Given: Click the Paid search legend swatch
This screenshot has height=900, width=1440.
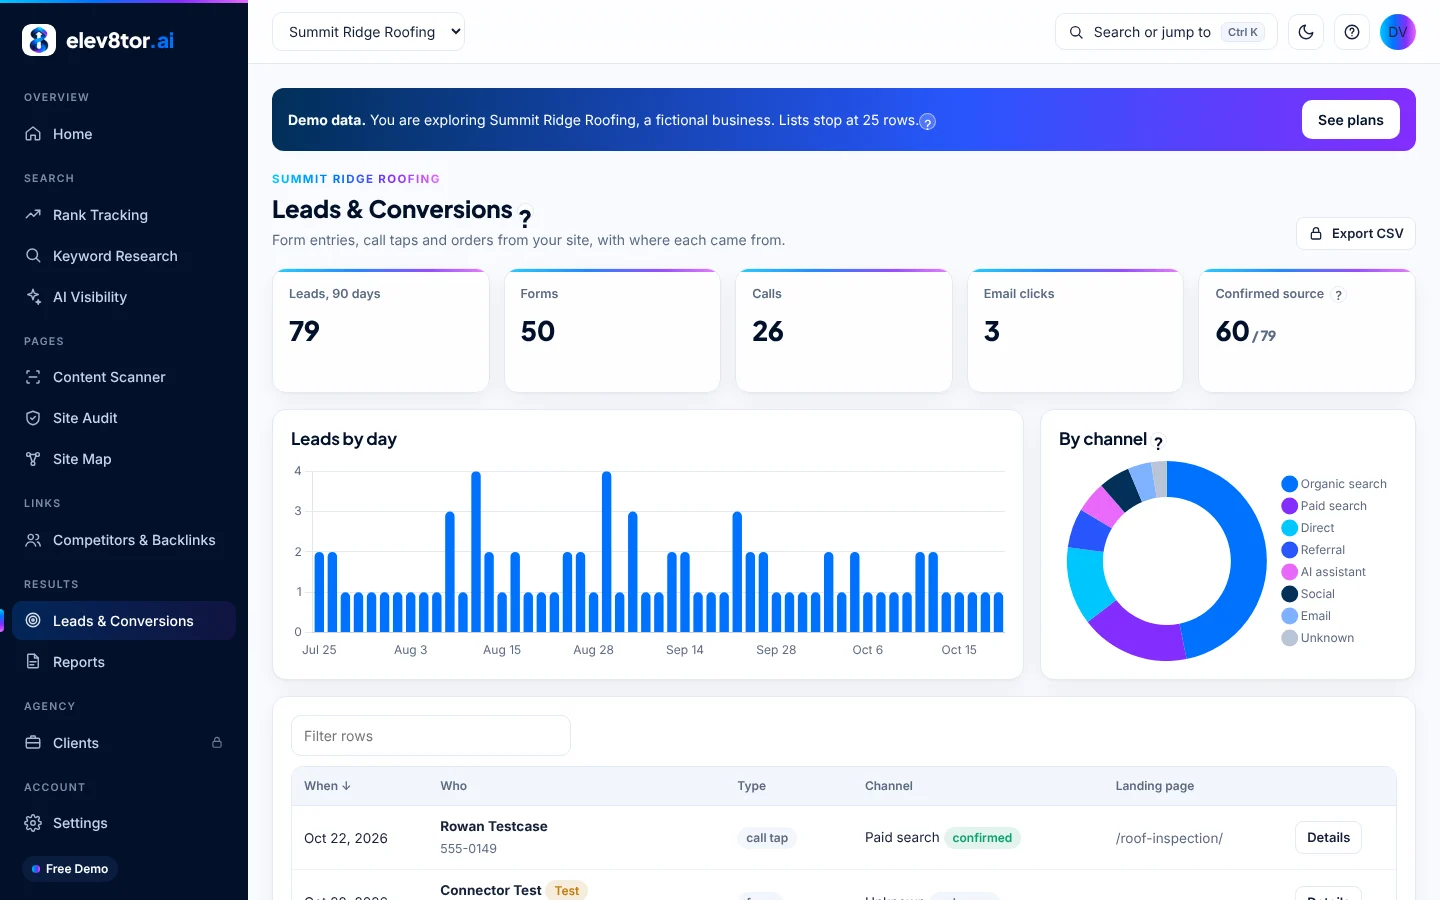Looking at the screenshot, I should 1290,506.
